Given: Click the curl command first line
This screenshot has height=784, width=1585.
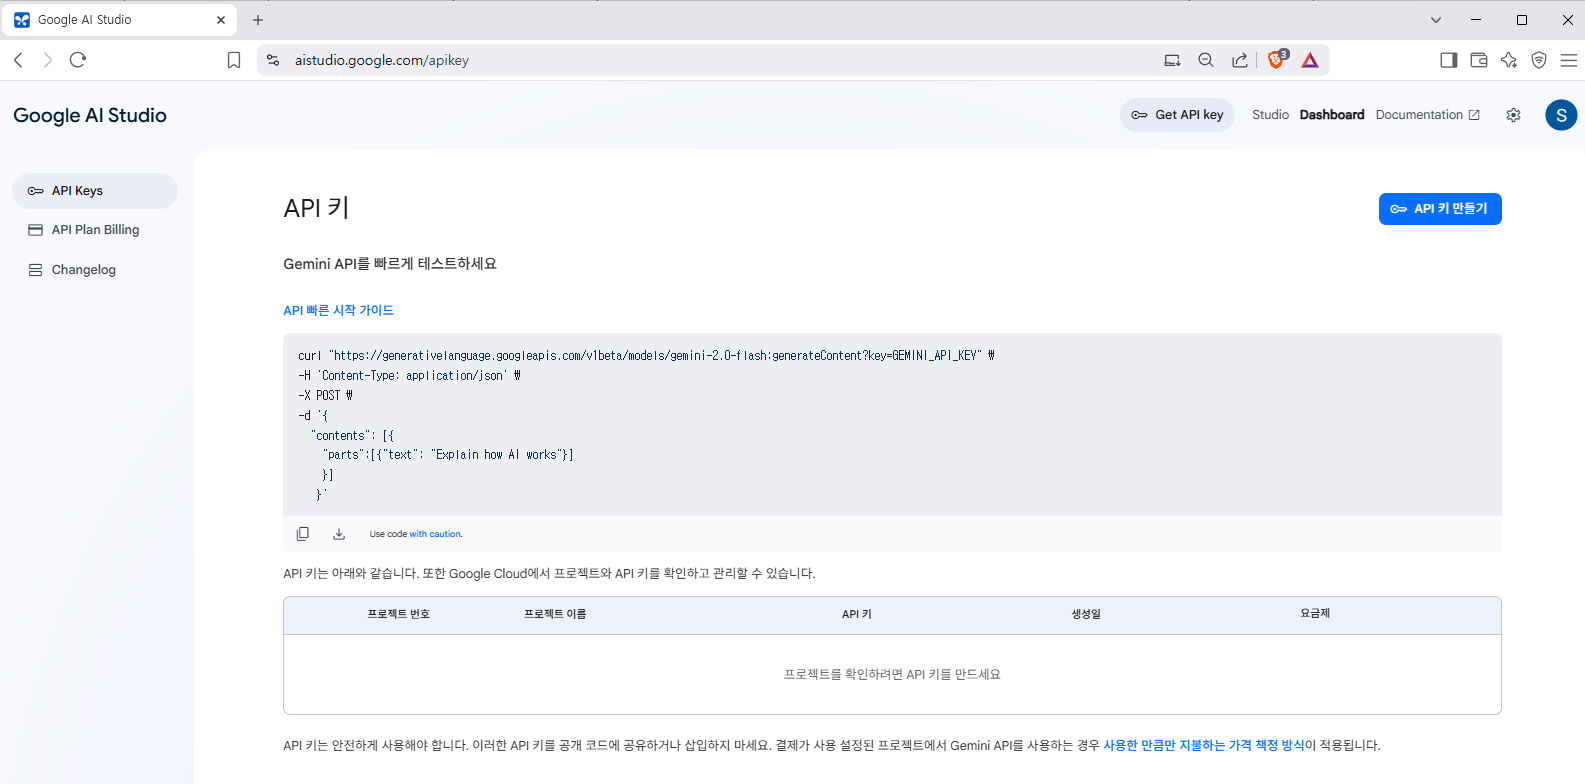Looking at the screenshot, I should pos(646,355).
